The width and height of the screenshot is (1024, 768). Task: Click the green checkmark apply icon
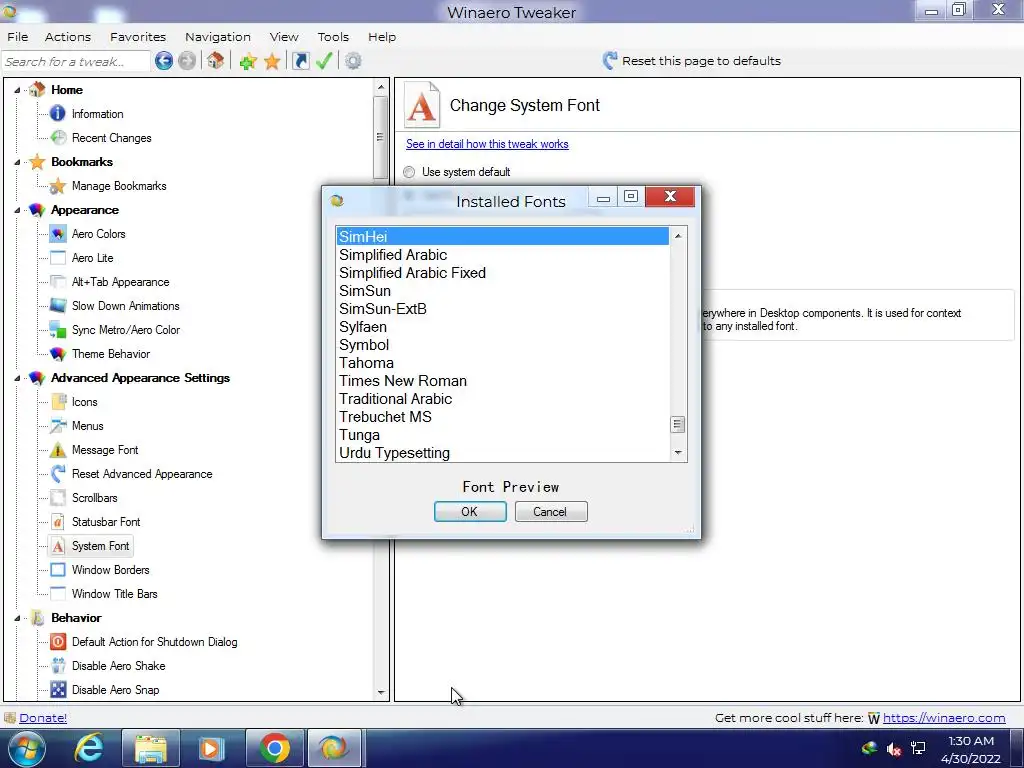tap(324, 61)
